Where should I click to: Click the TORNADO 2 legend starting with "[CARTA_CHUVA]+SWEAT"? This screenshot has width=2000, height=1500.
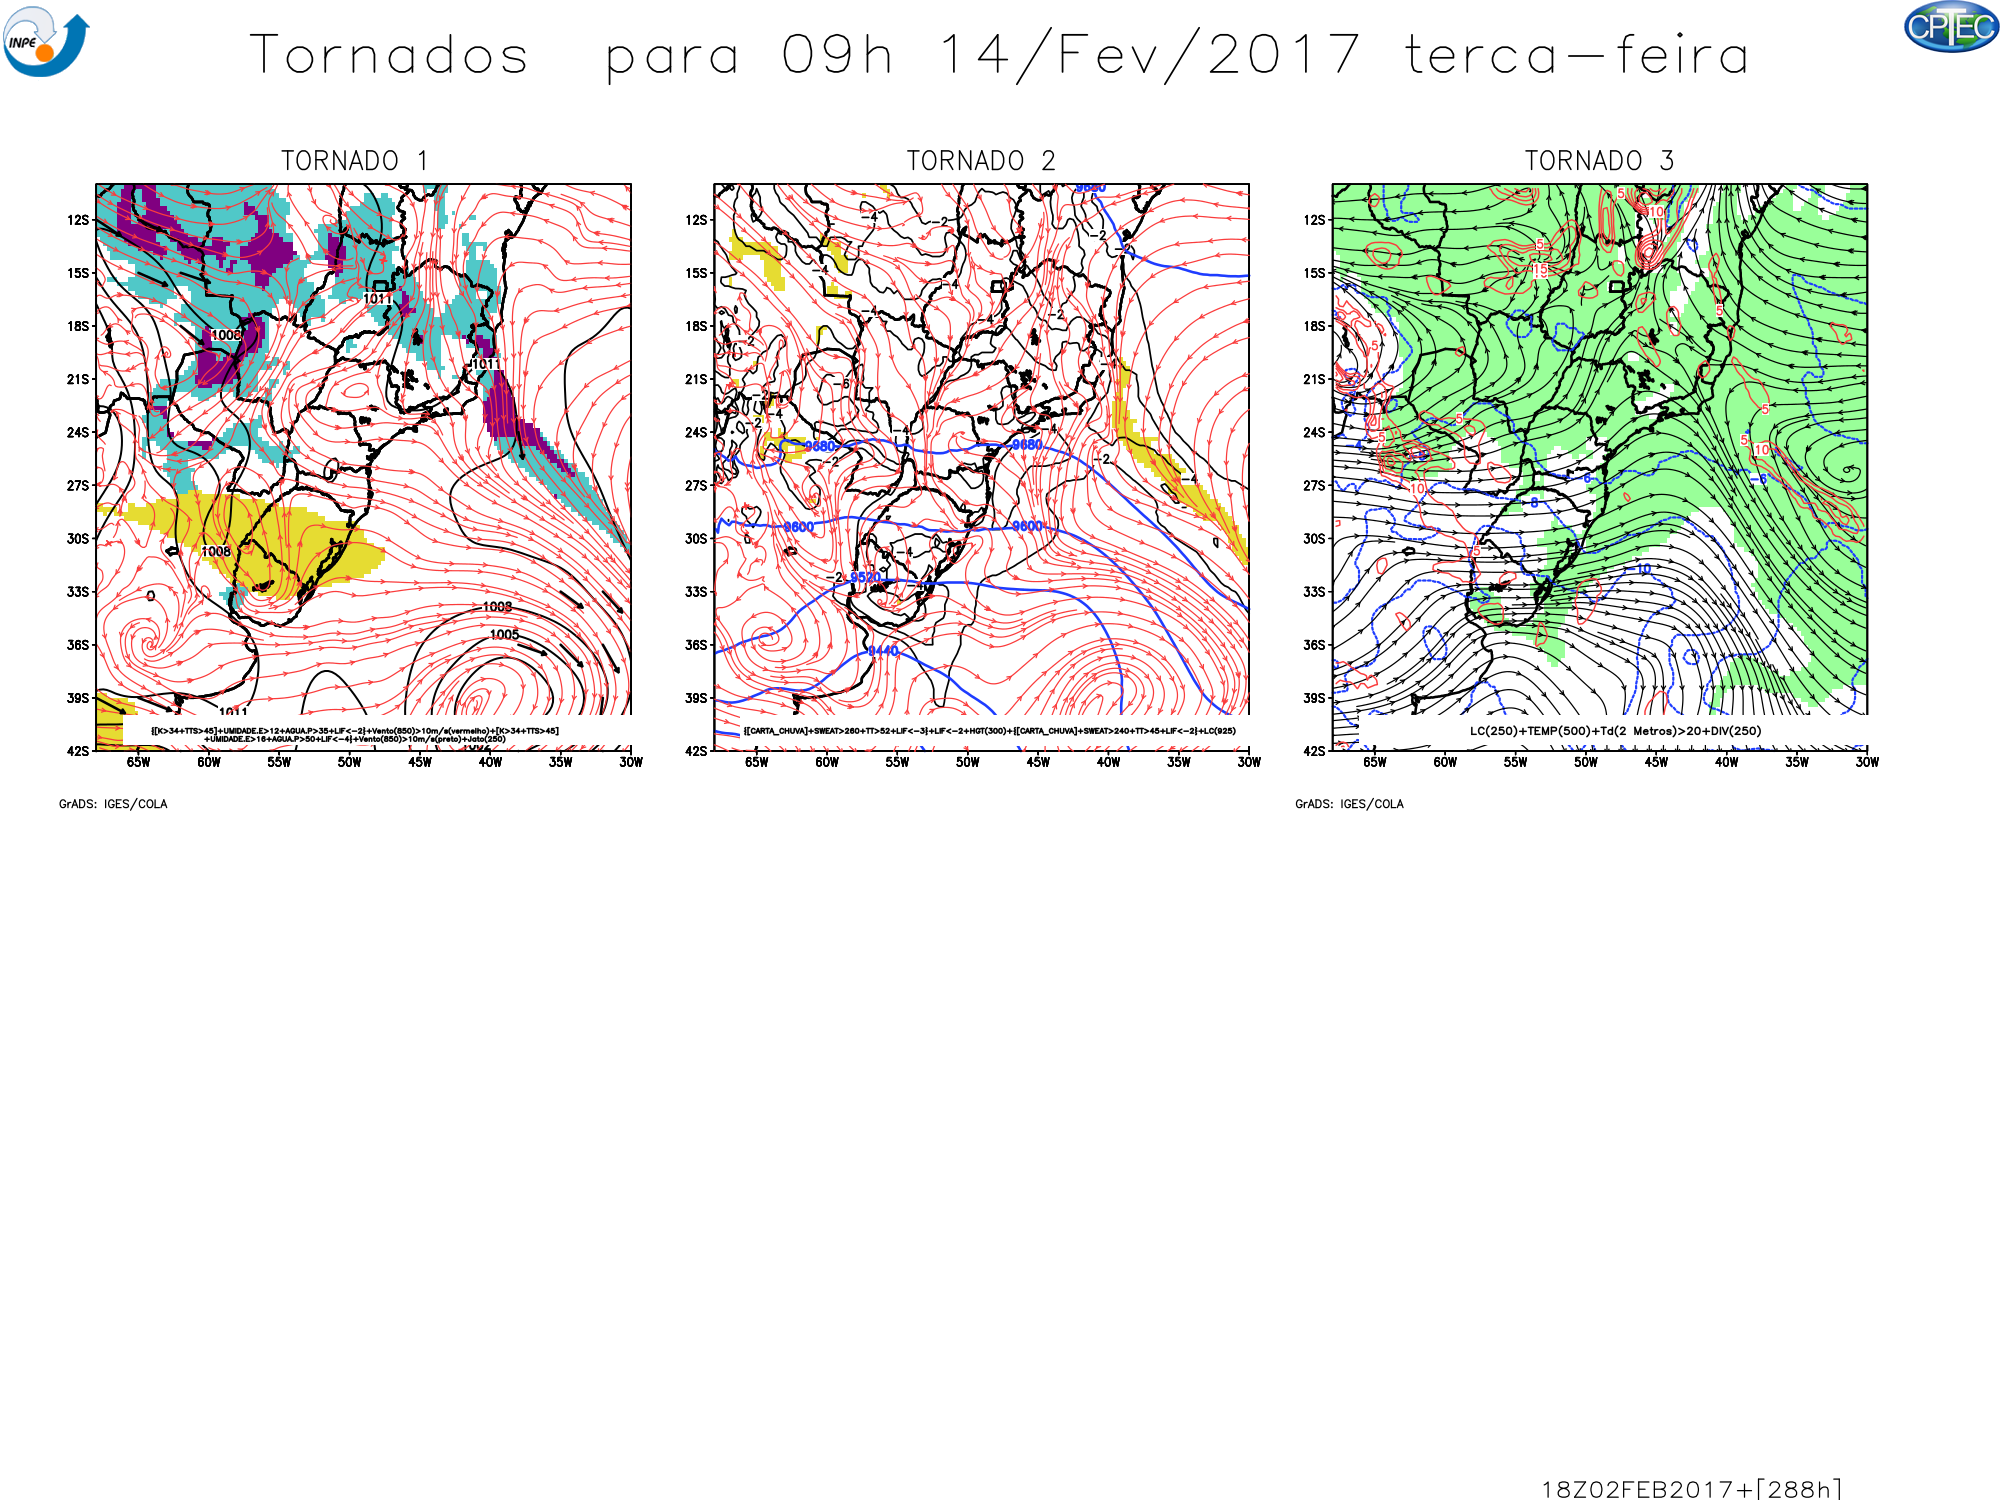[989, 731]
